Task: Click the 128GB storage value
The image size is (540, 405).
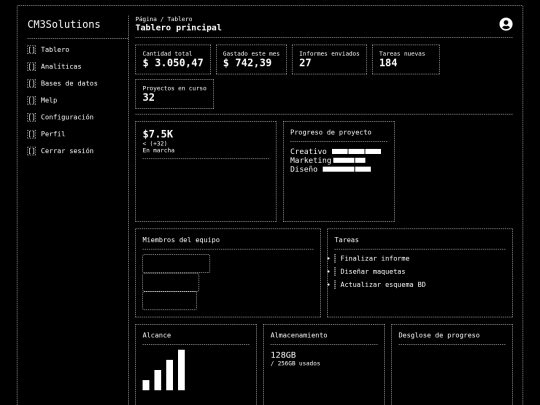Action: [x=283, y=355]
